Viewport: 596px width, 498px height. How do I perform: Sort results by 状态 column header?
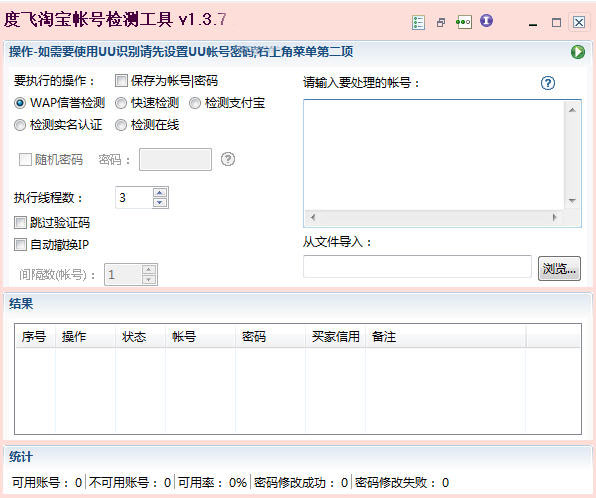point(141,336)
